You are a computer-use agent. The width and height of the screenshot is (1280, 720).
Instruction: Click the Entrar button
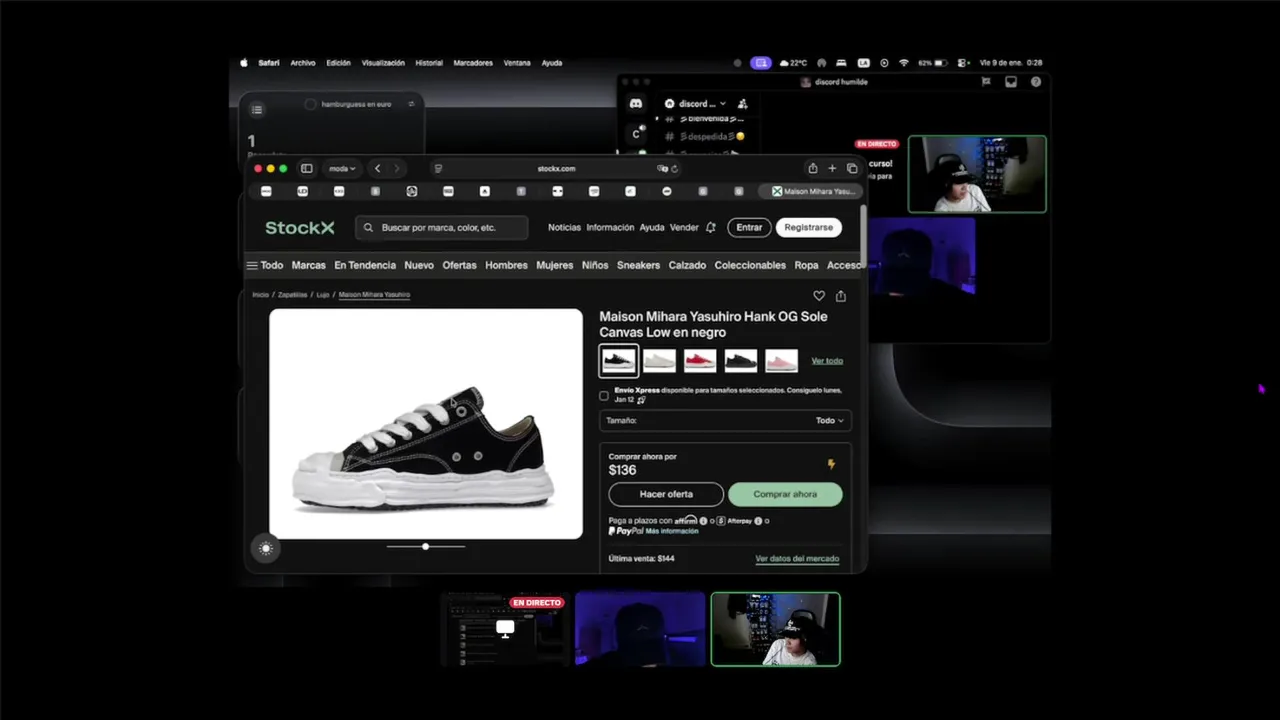pos(749,228)
